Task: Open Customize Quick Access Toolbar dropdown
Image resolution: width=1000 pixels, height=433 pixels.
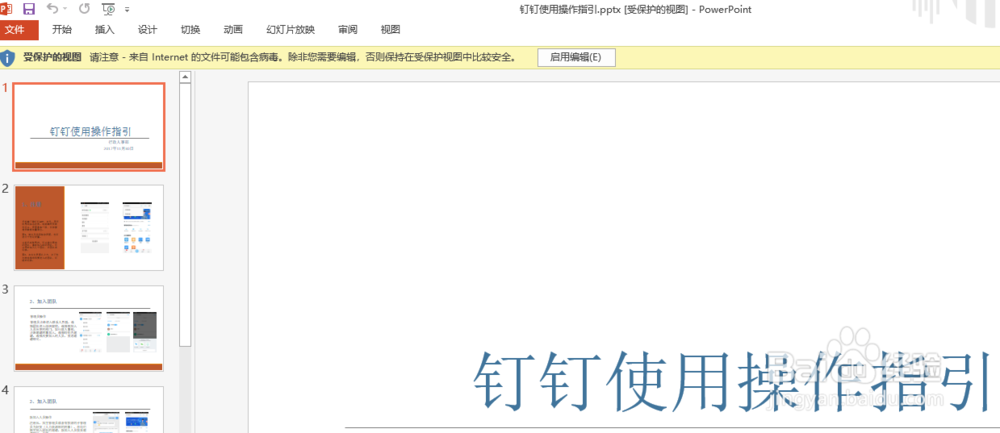Action: (127, 10)
